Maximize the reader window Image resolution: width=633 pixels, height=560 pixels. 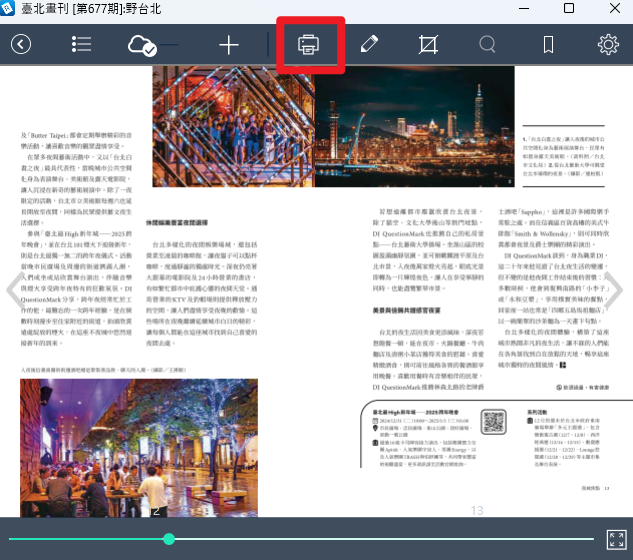point(569,8)
